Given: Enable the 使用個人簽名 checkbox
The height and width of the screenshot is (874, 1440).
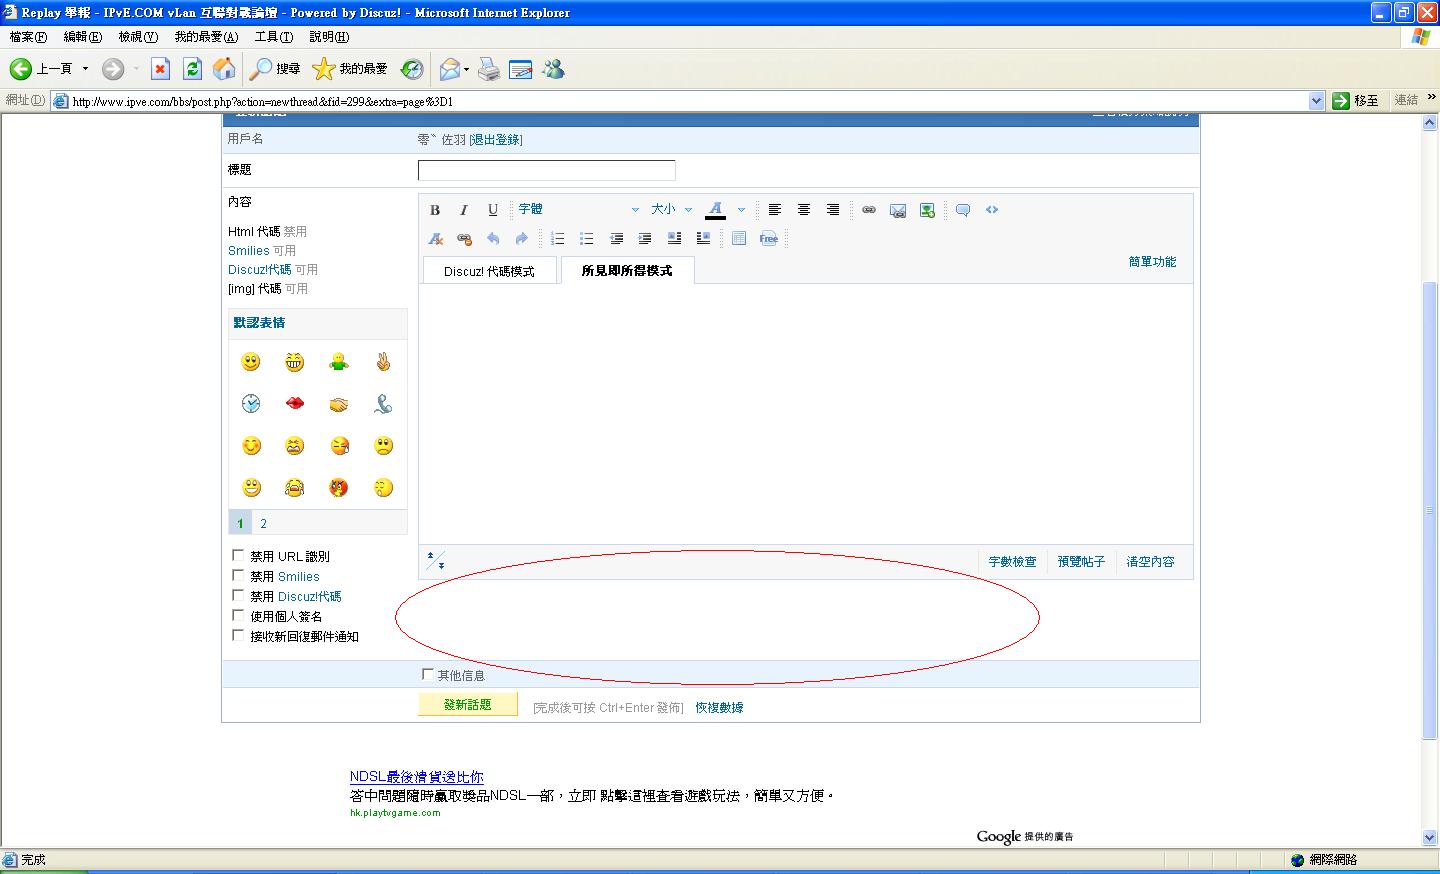Looking at the screenshot, I should (238, 615).
